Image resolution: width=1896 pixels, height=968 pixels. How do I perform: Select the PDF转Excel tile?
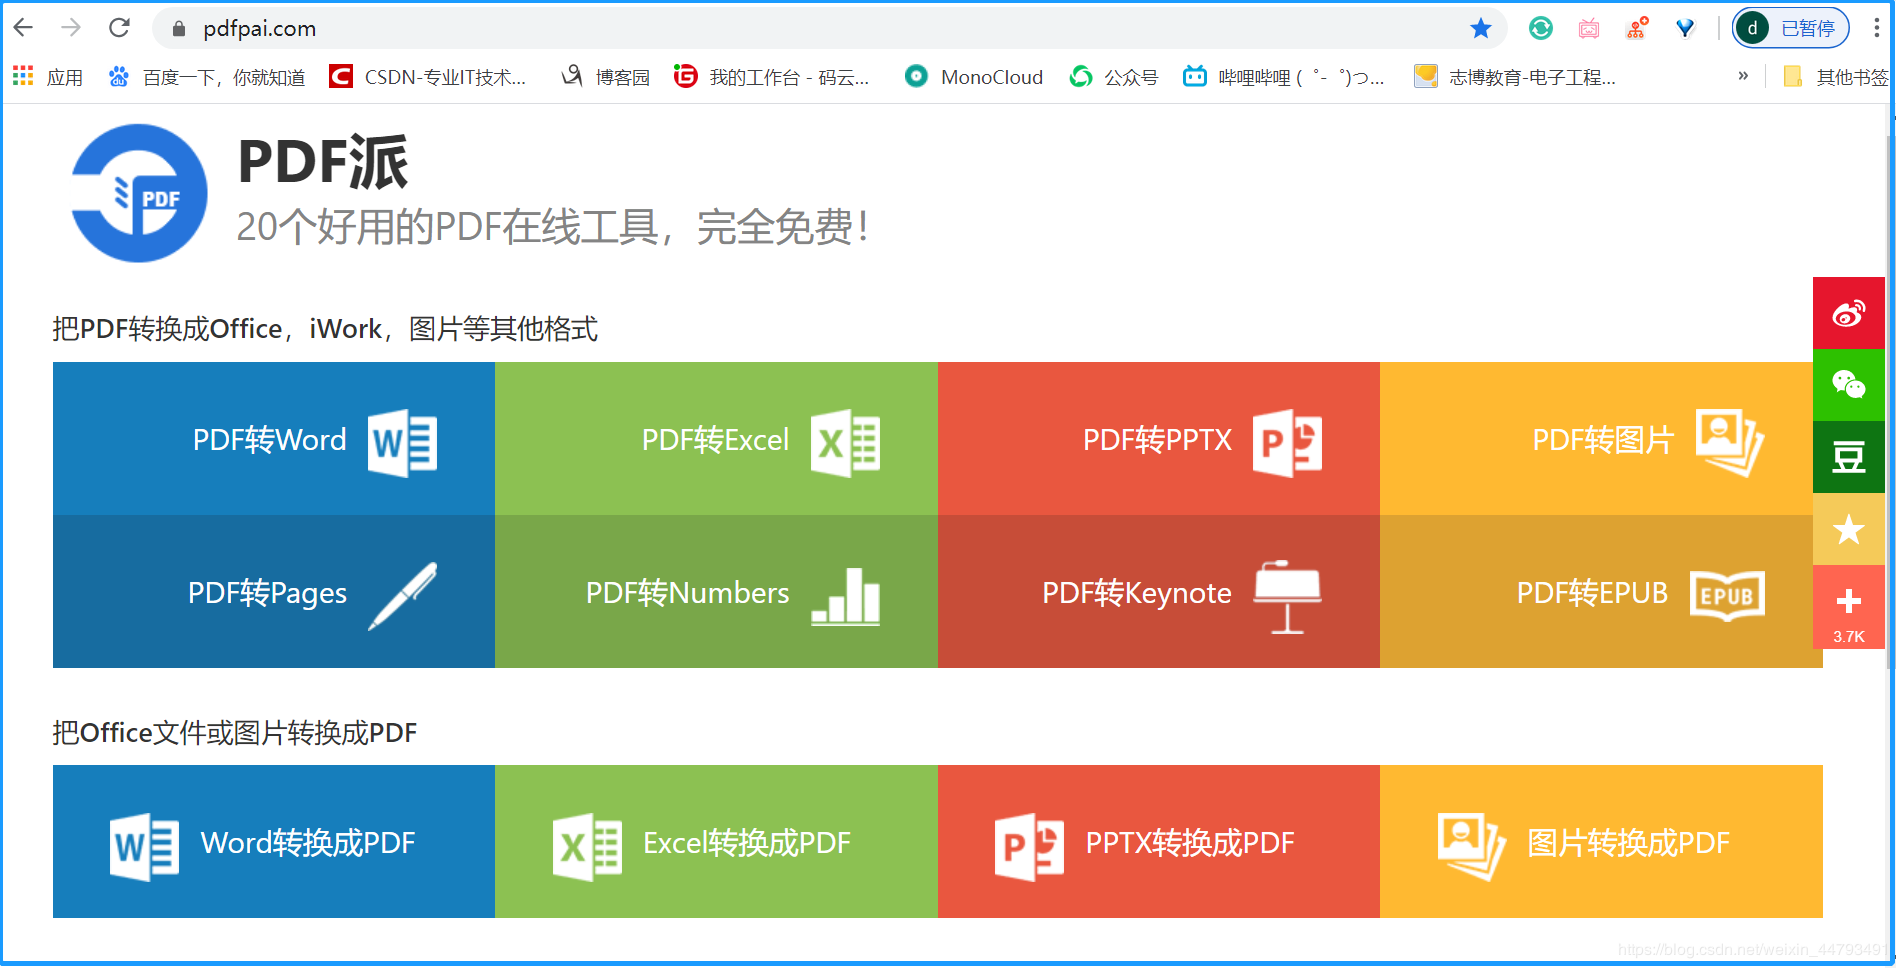tap(716, 439)
